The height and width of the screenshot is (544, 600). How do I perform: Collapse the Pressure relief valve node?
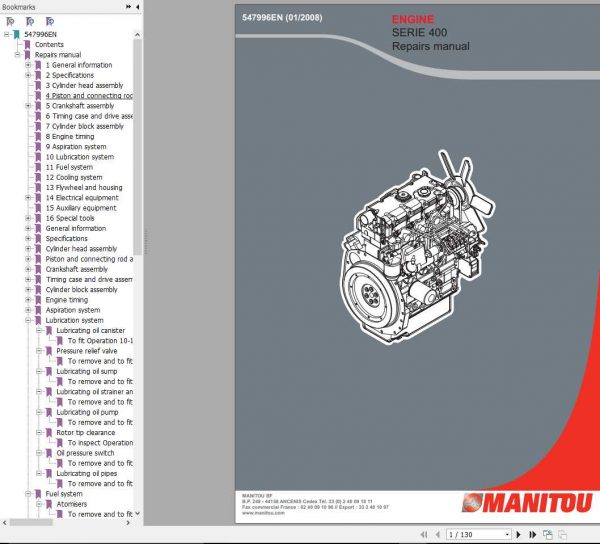tap(39, 351)
